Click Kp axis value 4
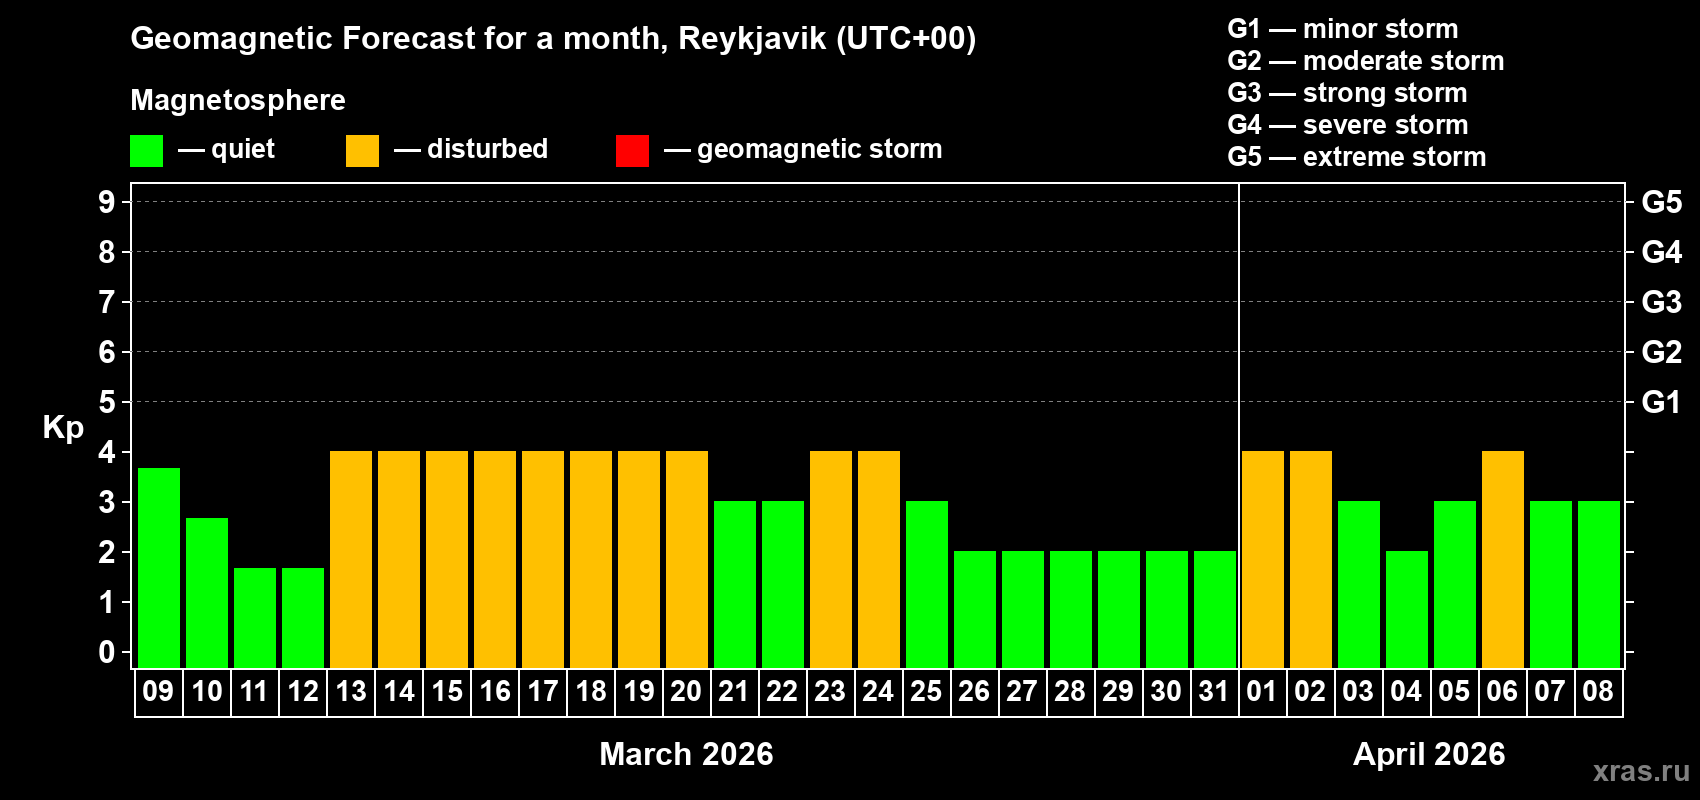The width and height of the screenshot is (1700, 800). coord(107,452)
